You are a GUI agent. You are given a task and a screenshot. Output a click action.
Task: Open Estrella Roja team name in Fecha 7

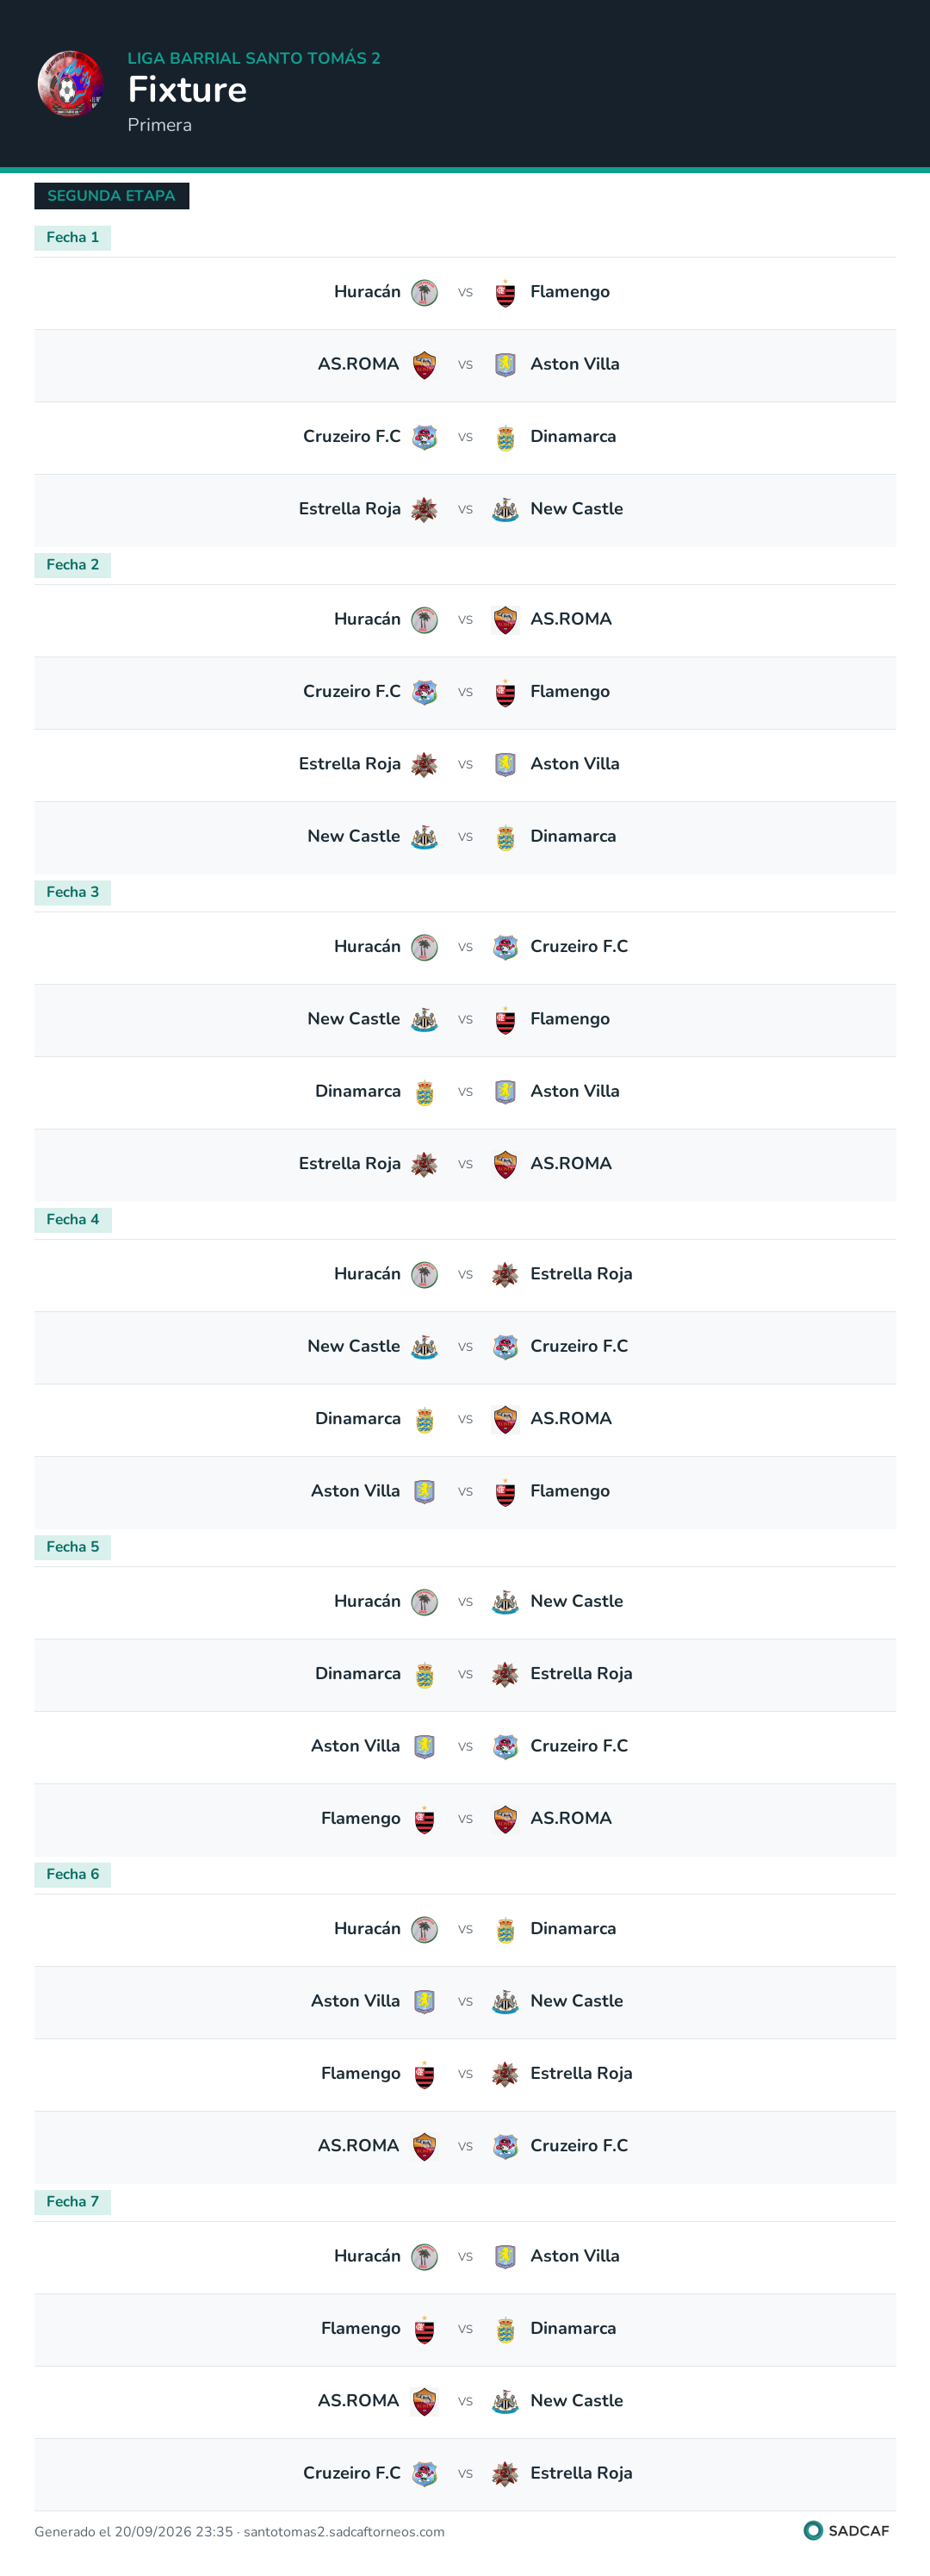pos(581,2472)
